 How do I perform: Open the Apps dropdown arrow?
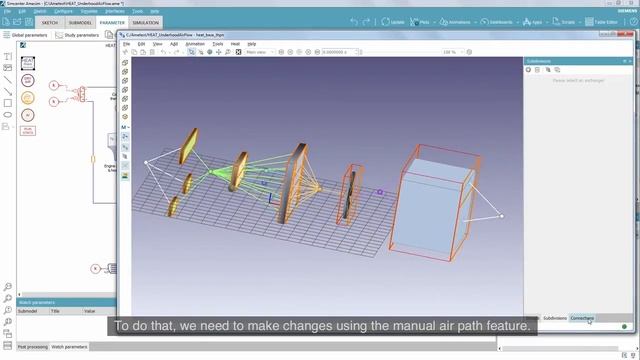547,22
